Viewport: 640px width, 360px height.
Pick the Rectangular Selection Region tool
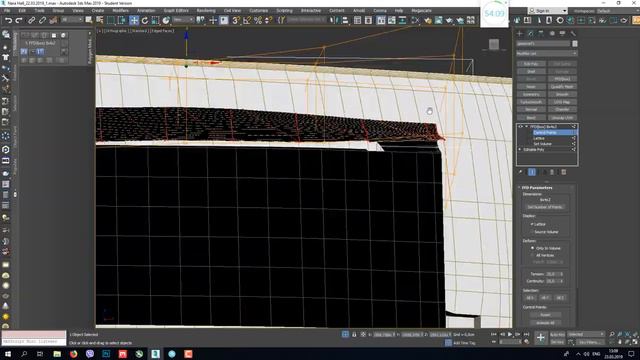pos(111,20)
